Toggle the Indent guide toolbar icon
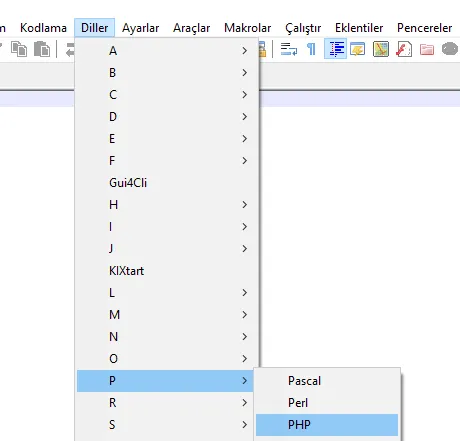 tap(336, 49)
